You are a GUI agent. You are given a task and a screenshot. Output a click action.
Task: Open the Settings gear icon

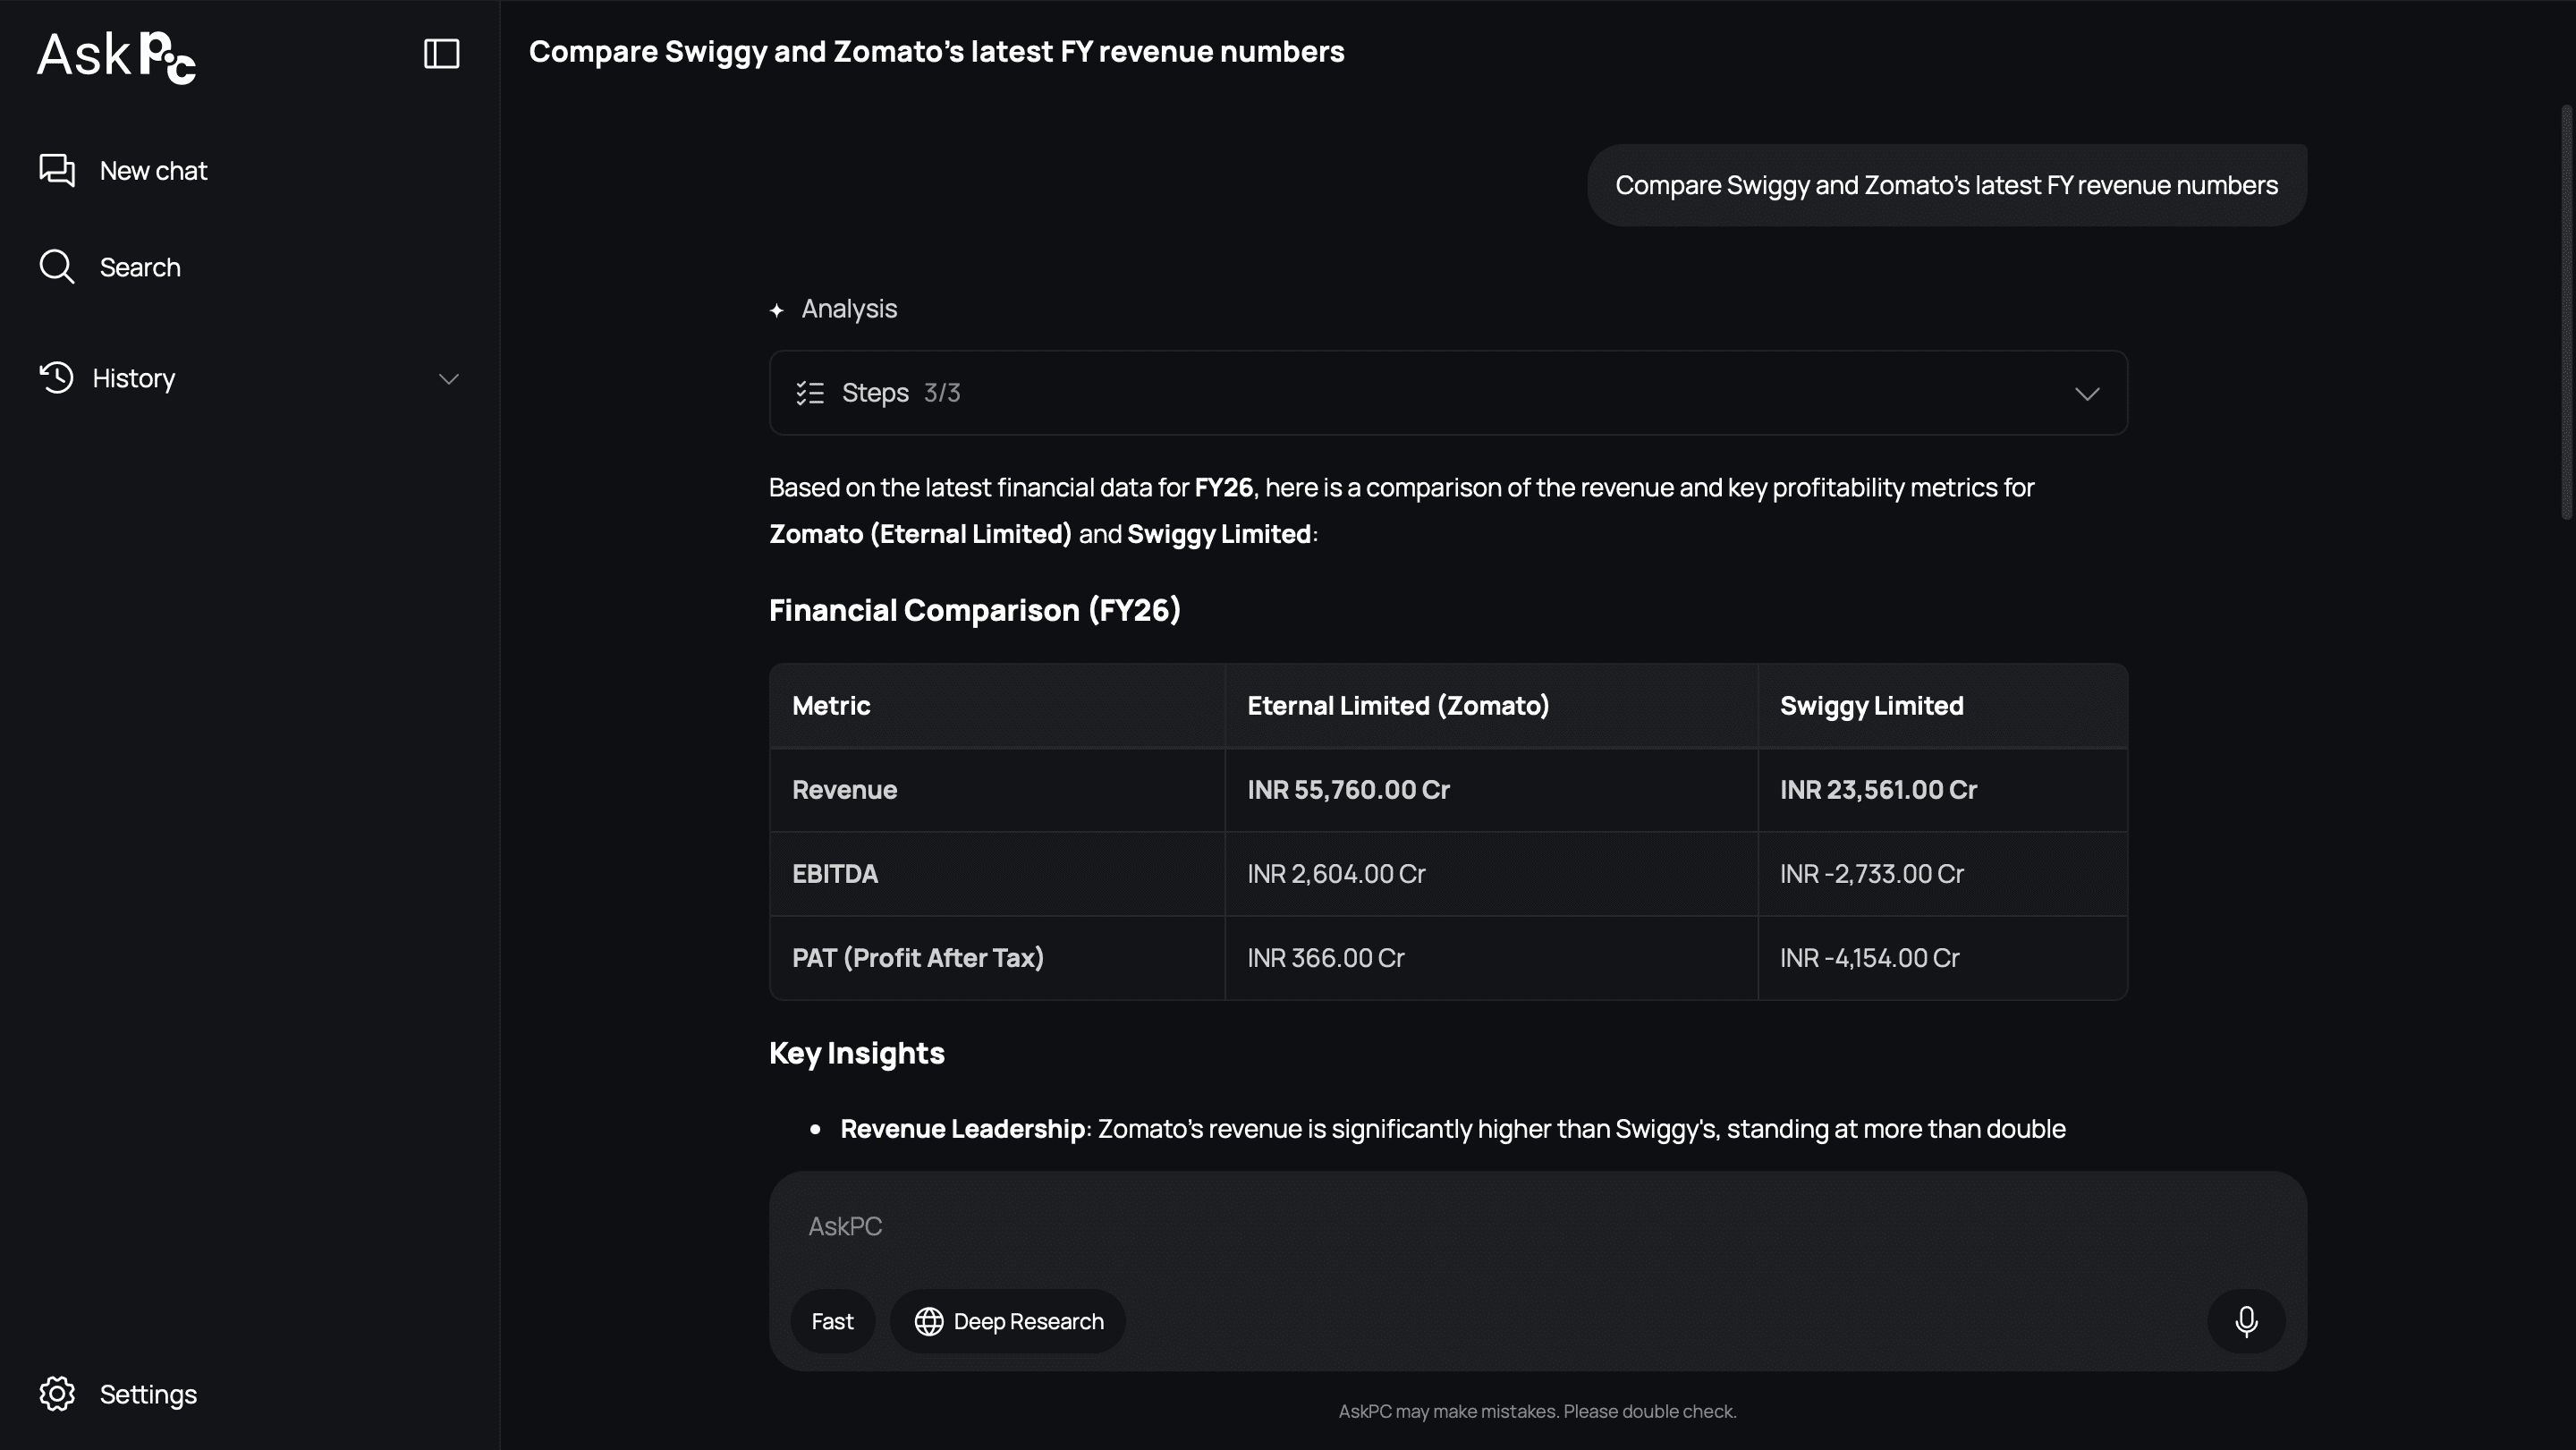[x=57, y=1394]
